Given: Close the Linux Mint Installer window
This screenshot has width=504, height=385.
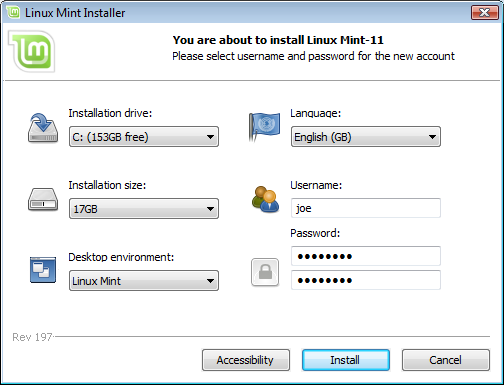Looking at the screenshot, I should pos(485,13).
